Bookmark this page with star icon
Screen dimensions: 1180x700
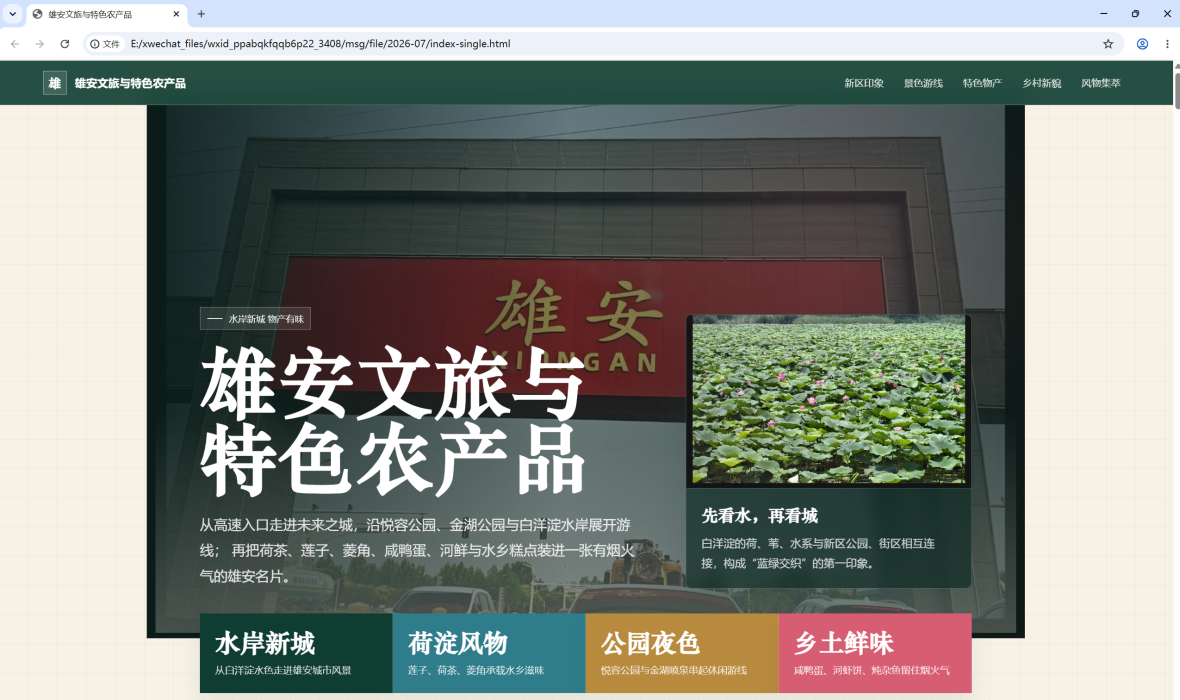[1108, 44]
